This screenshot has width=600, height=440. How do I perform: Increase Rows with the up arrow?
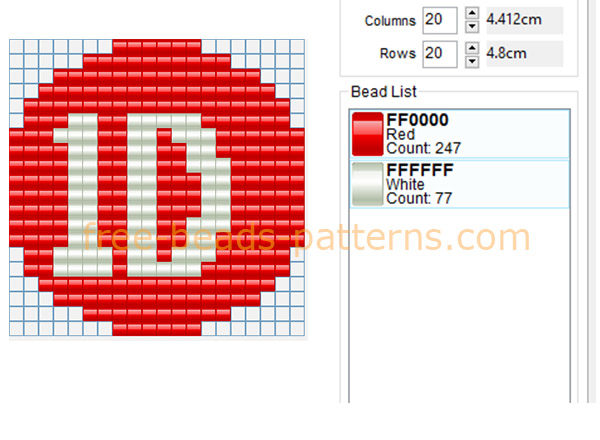(472, 48)
